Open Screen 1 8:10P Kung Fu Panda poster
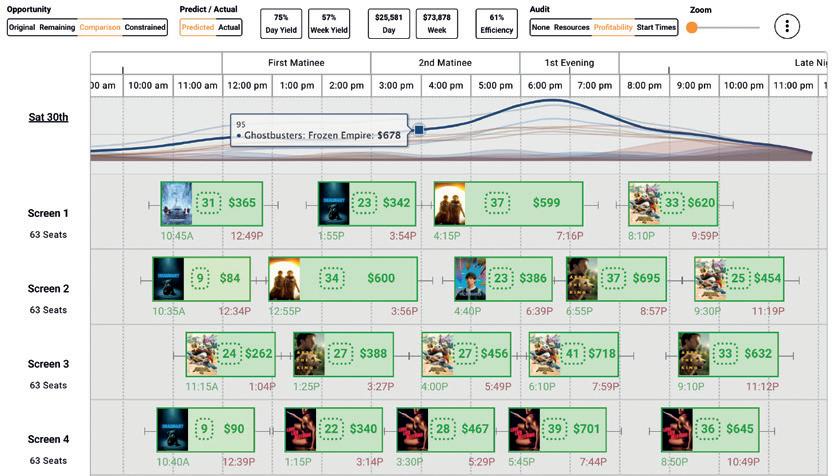837x476 pixels. tap(644, 204)
